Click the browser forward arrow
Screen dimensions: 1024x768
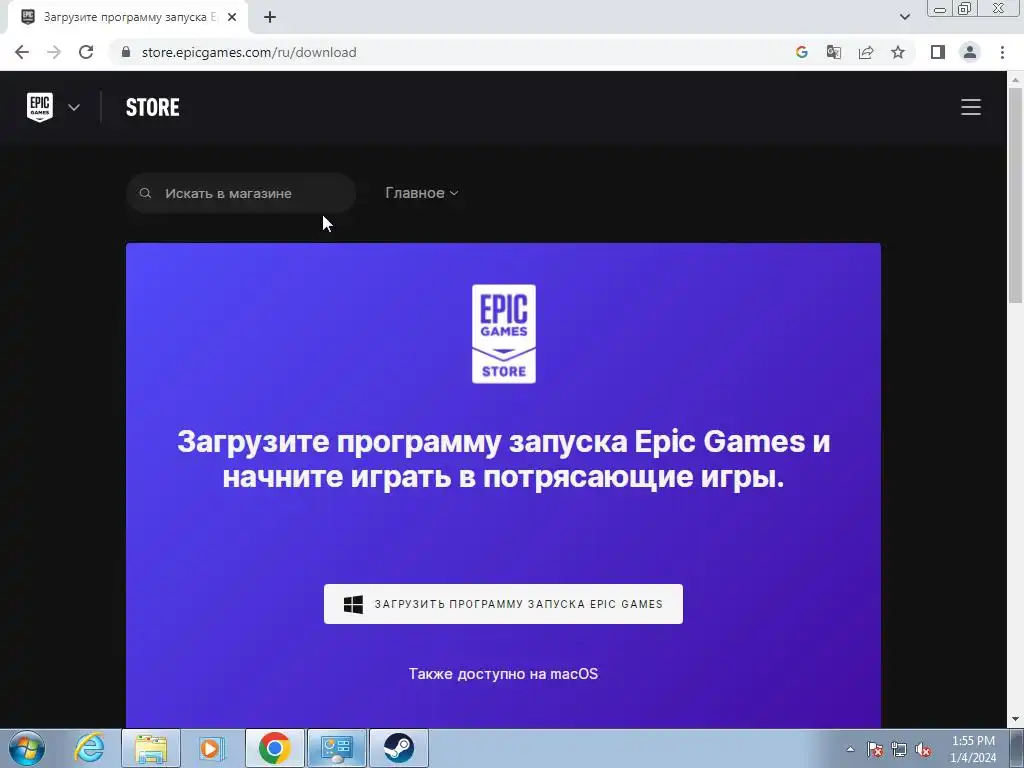click(x=54, y=52)
